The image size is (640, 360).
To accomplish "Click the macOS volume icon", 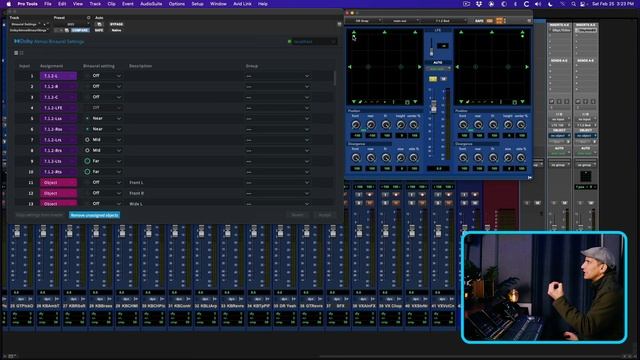I will click(x=538, y=4).
